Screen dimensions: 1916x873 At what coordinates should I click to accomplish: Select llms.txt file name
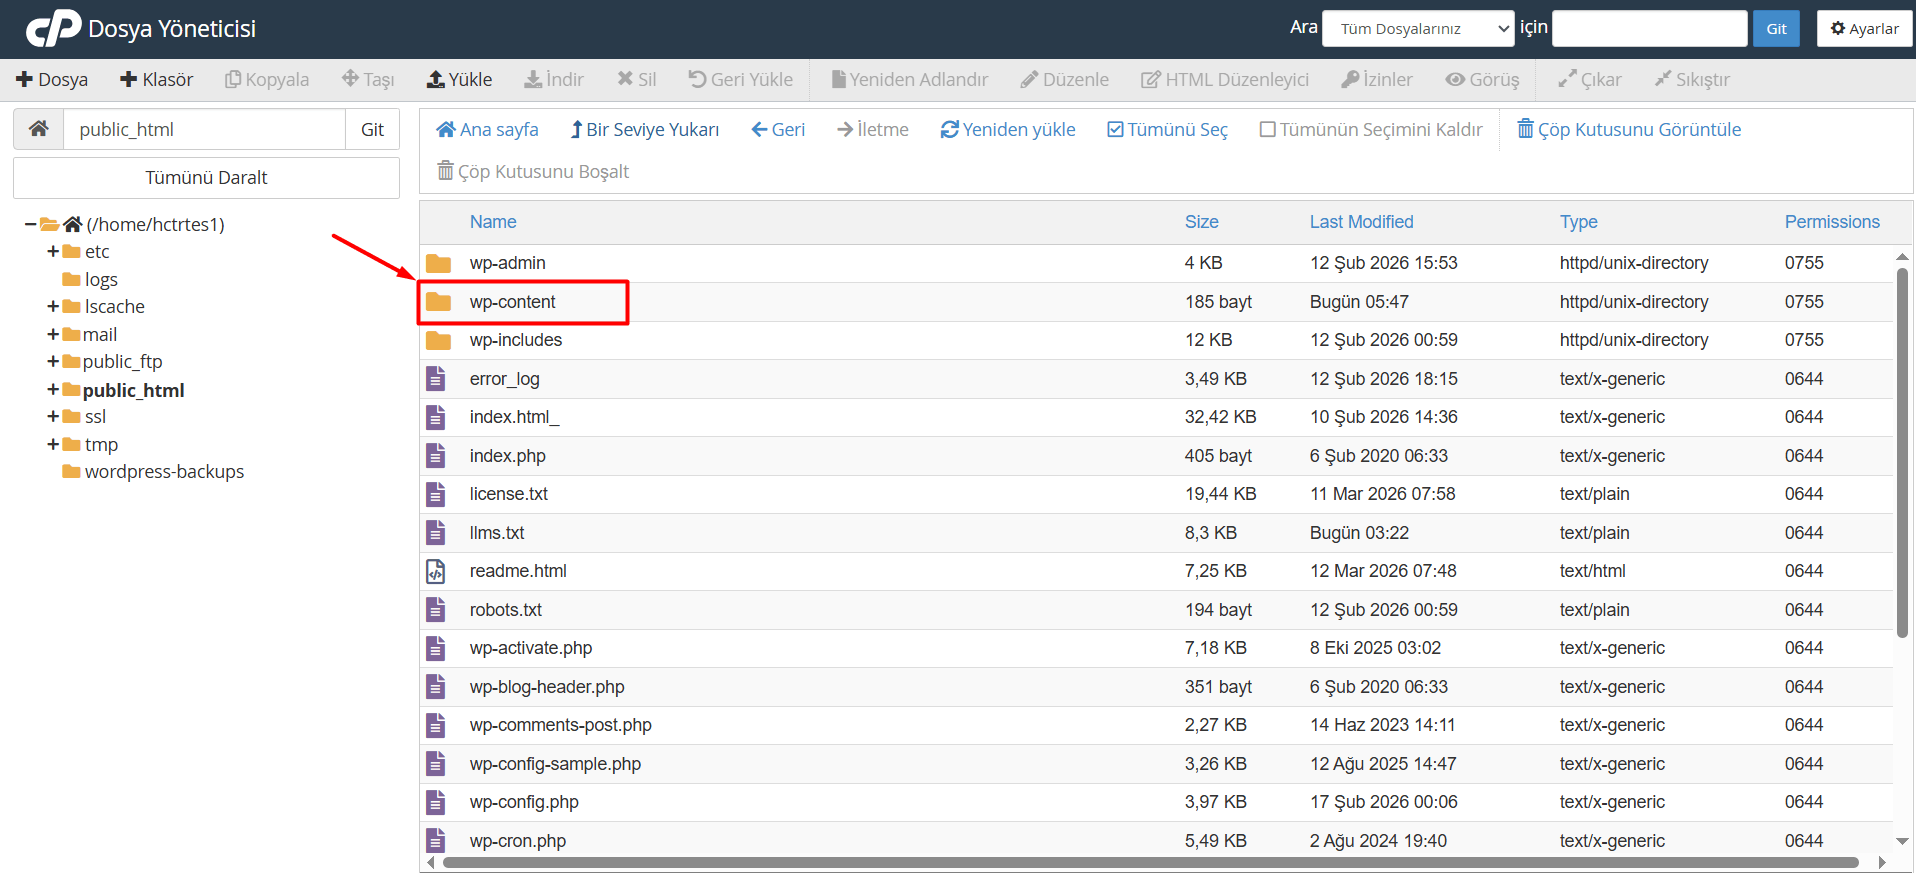pyautogui.click(x=497, y=533)
